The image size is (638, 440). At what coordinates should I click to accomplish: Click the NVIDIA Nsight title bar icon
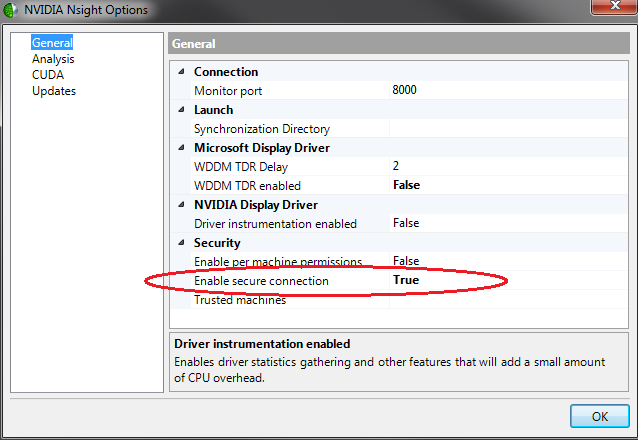[10, 10]
